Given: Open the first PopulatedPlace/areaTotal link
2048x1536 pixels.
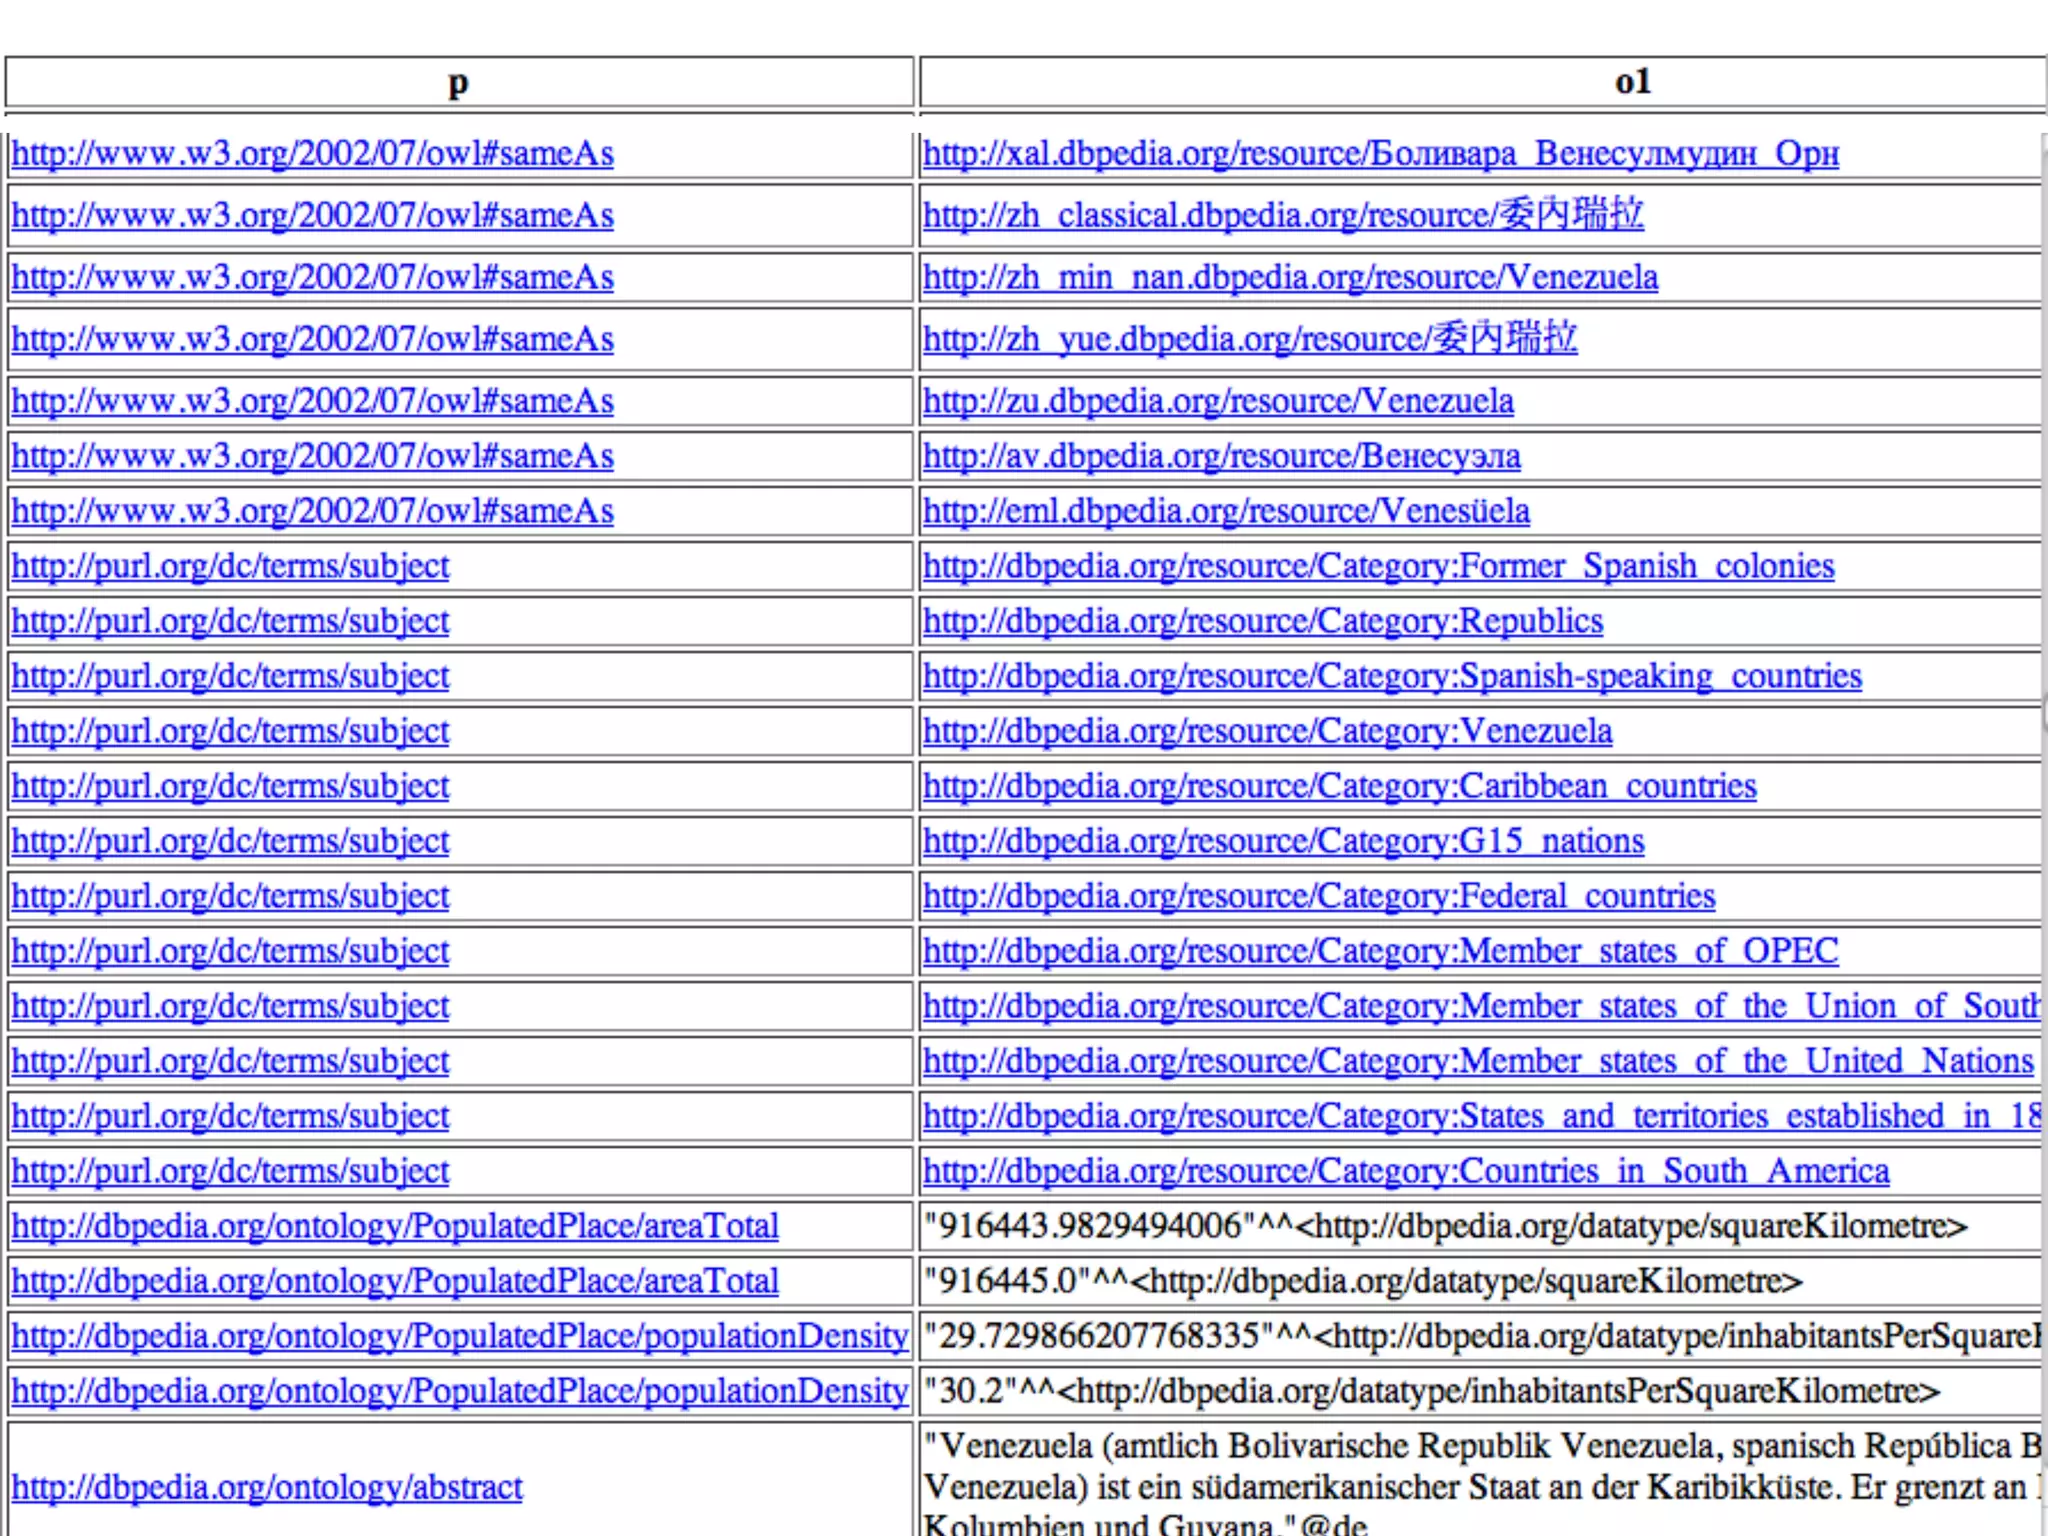Looking at the screenshot, I should pos(394,1227).
